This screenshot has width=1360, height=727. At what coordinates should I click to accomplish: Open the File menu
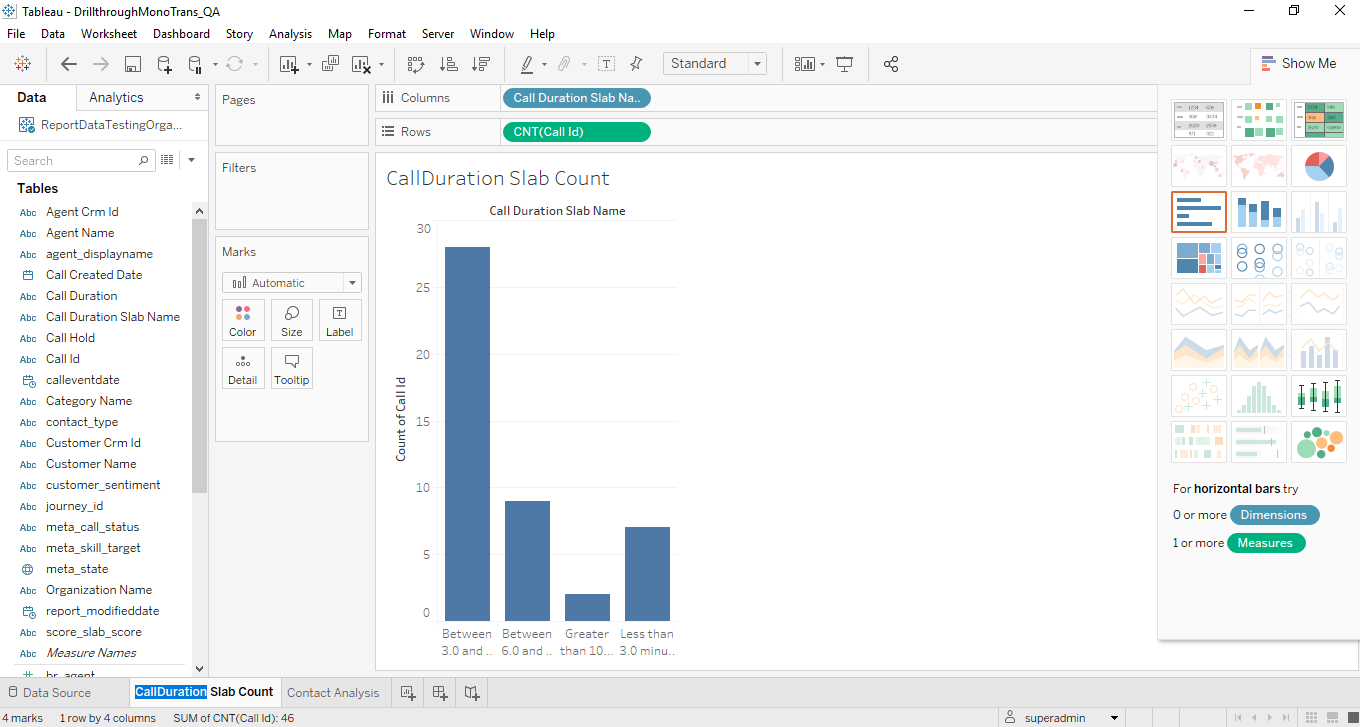coord(16,34)
